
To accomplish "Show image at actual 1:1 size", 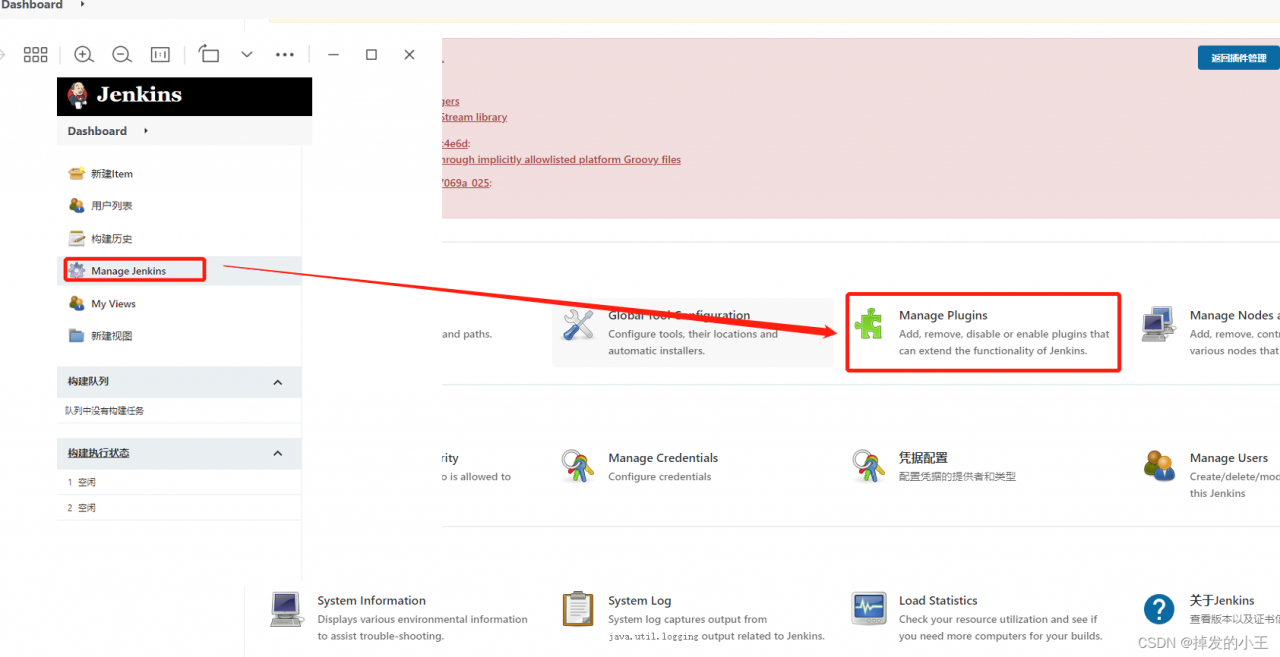I will [160, 55].
